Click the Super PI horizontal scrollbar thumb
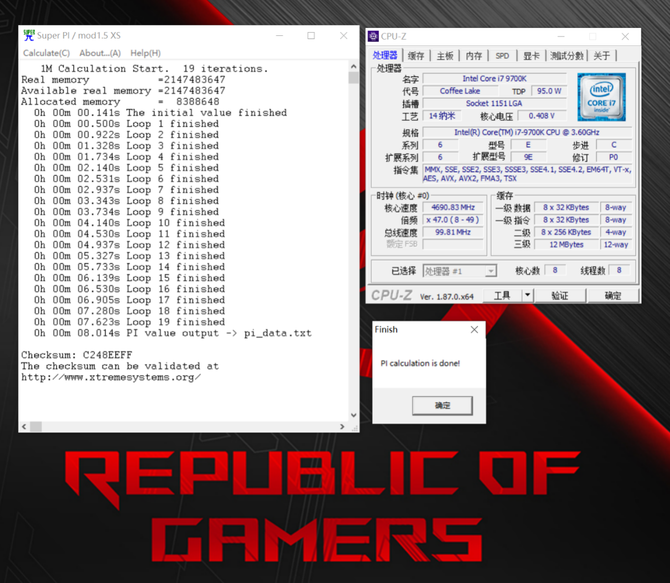Viewport: 670px width, 583px height. [x=36, y=427]
